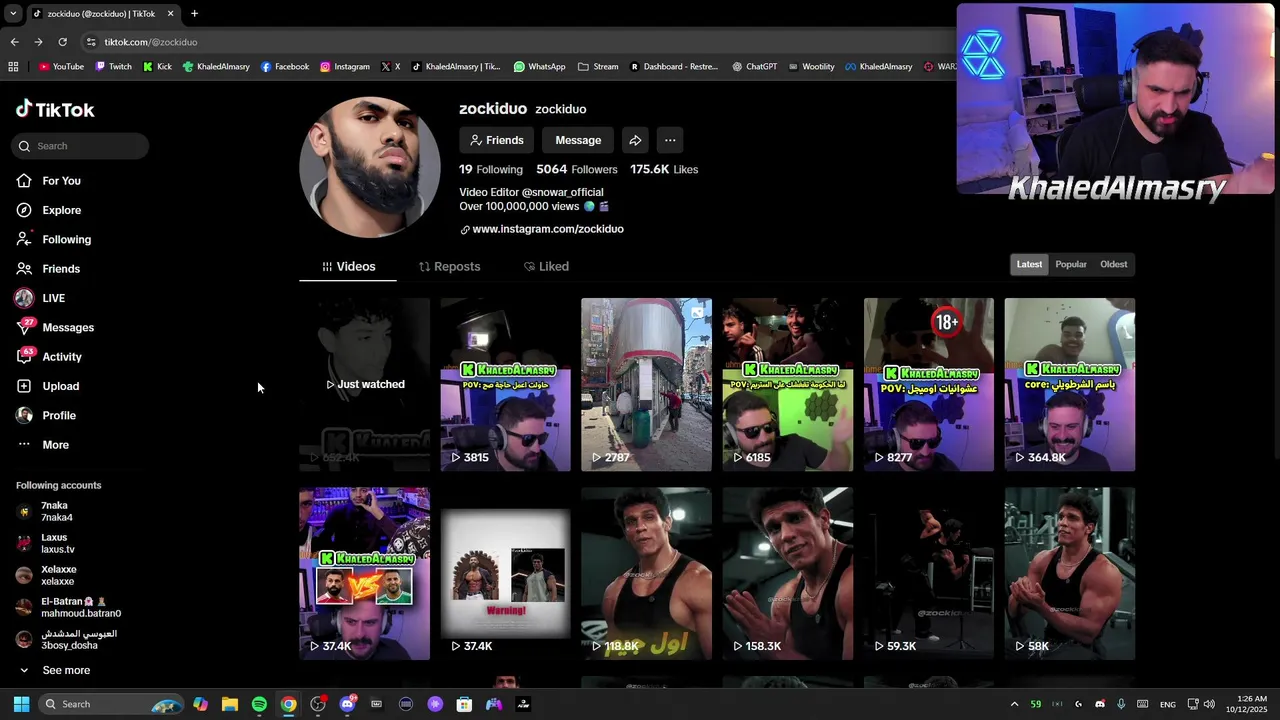Switch to the Liked tab
Screen dimensions: 1280x720
pyautogui.click(x=546, y=266)
